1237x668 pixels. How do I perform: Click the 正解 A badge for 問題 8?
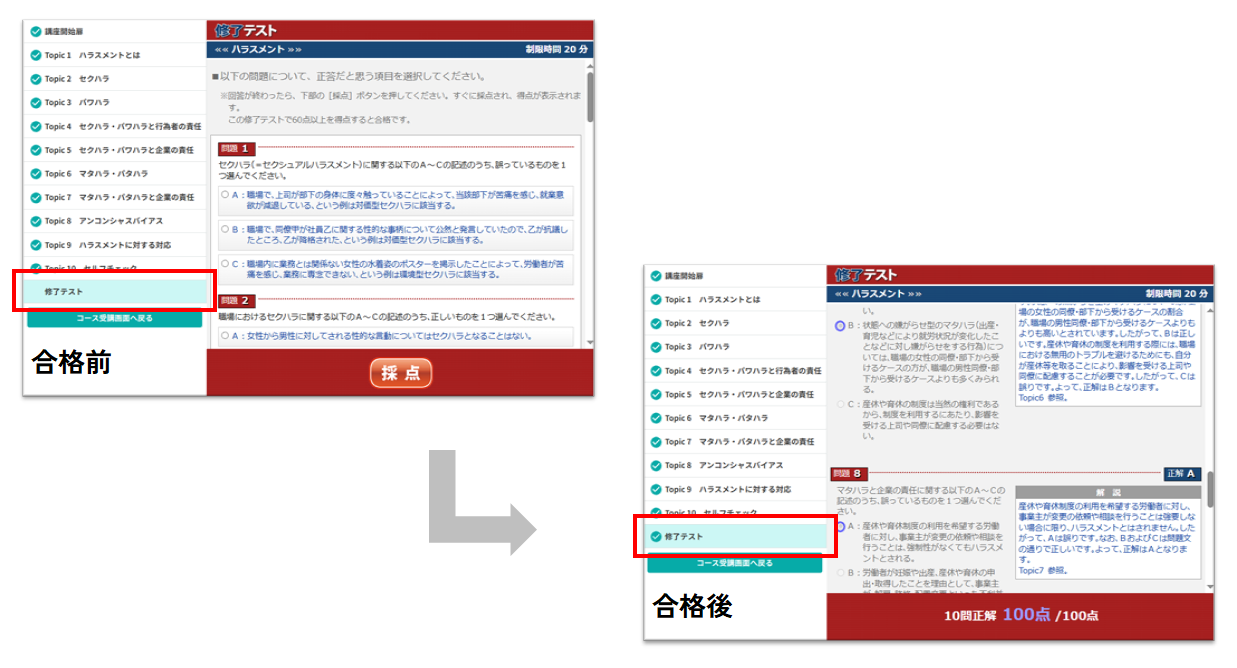click(x=1182, y=473)
